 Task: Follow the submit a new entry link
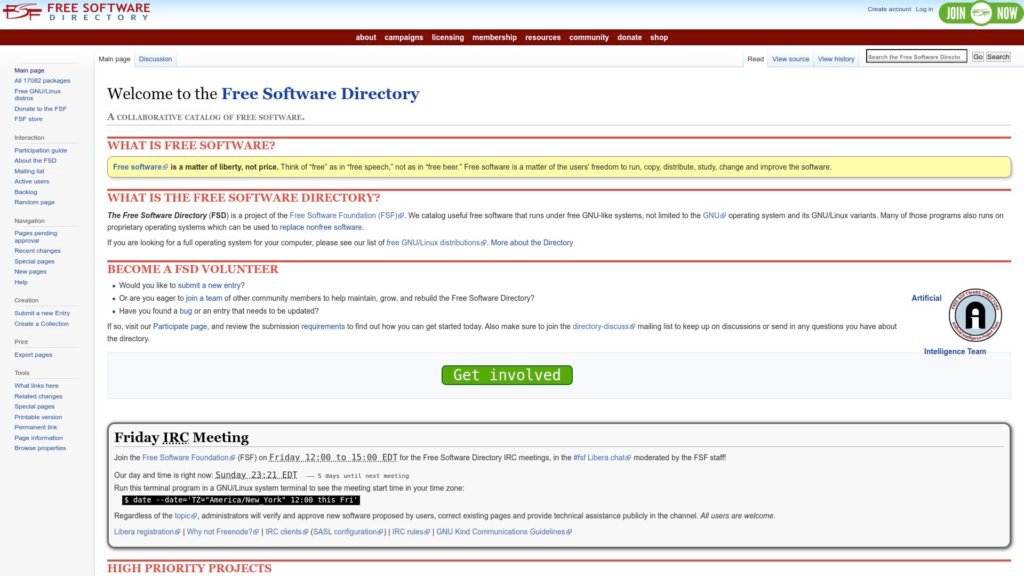click(209, 285)
